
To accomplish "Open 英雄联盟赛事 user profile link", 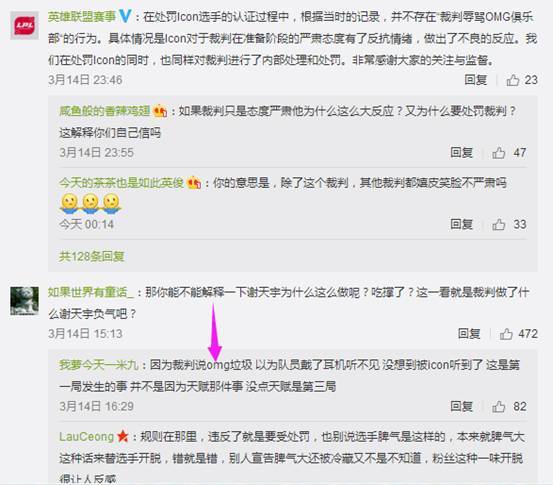I will [82, 17].
